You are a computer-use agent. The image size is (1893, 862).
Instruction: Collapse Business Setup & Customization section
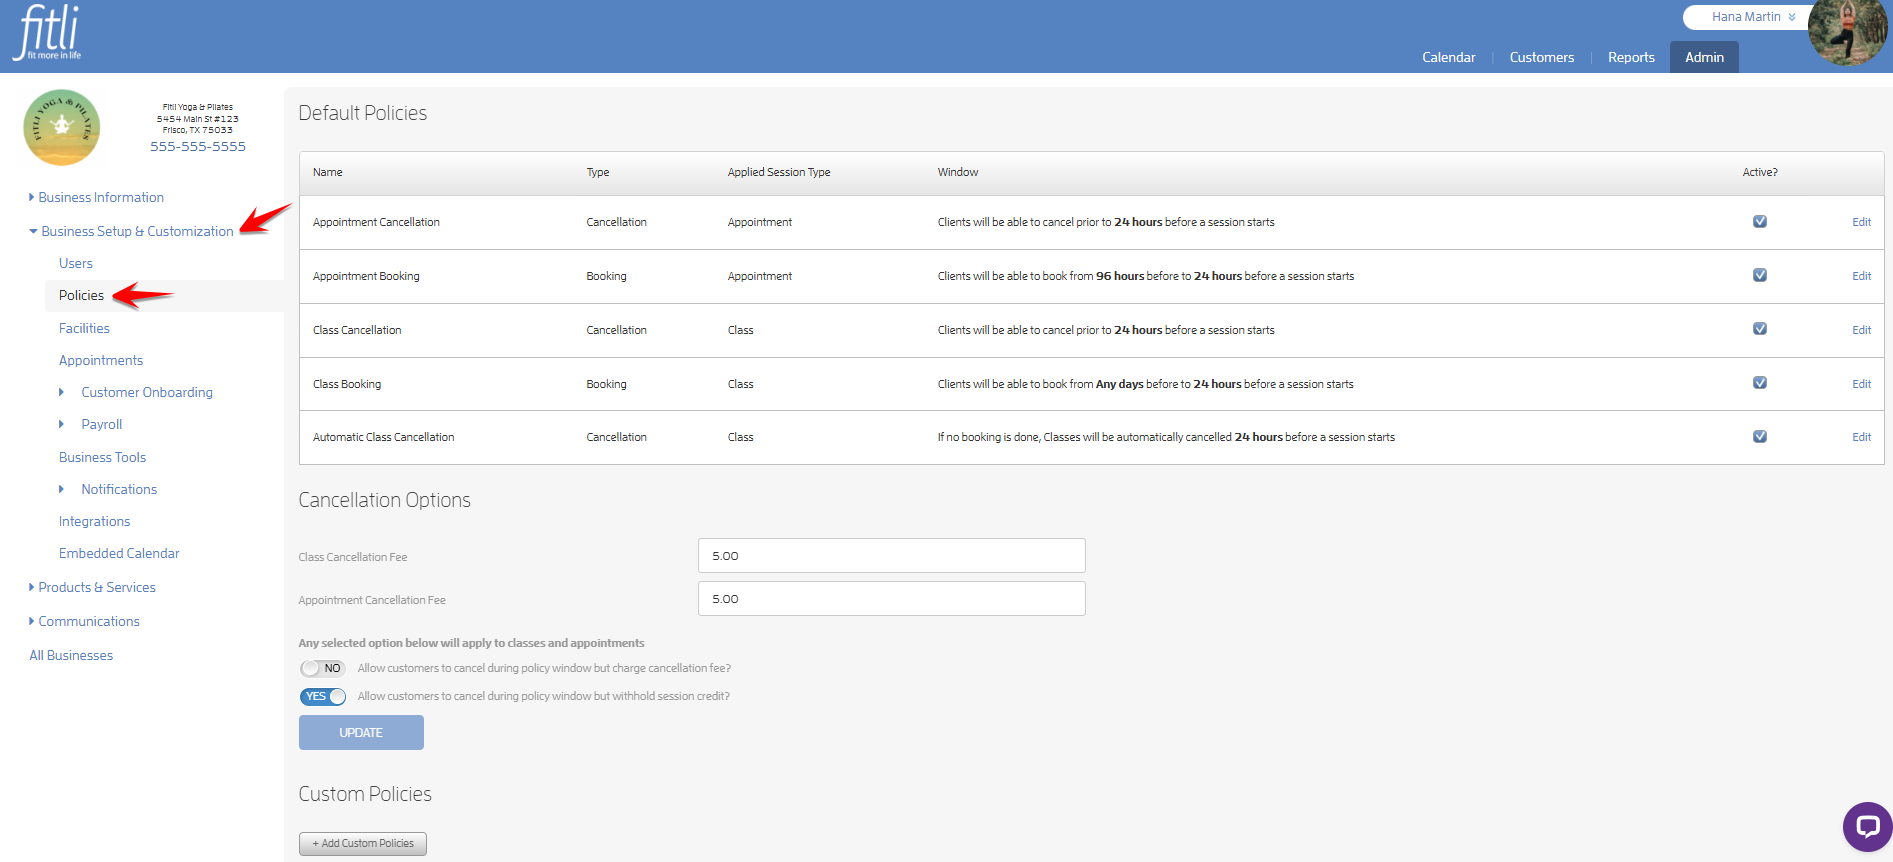[x=131, y=231]
